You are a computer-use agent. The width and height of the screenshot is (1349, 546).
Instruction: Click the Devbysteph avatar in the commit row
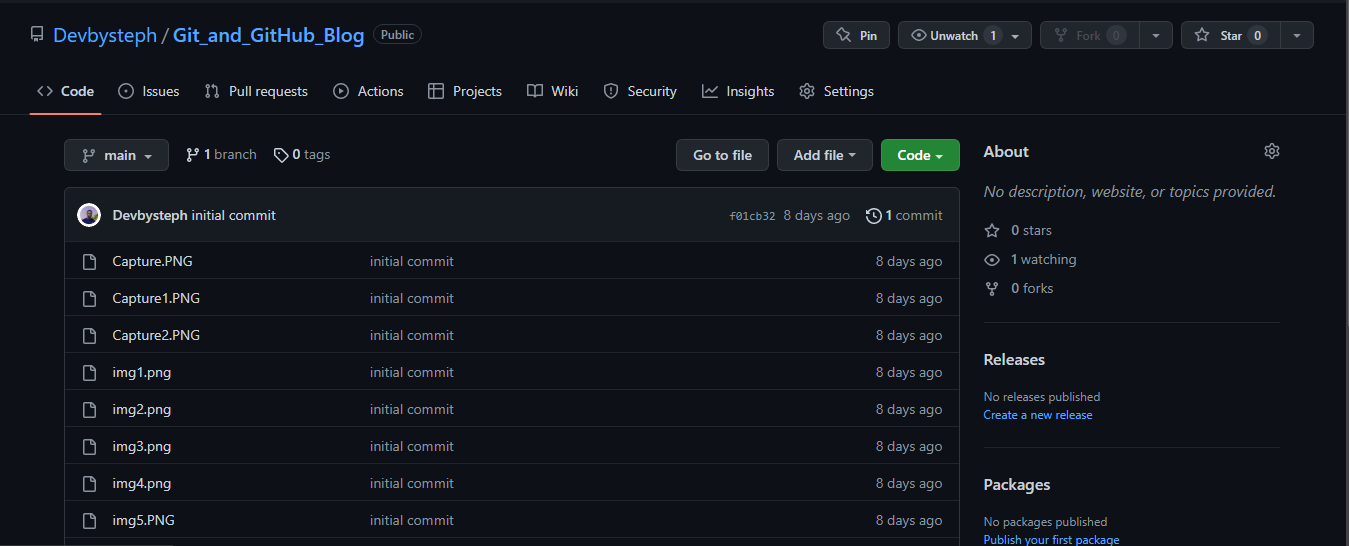pos(89,215)
